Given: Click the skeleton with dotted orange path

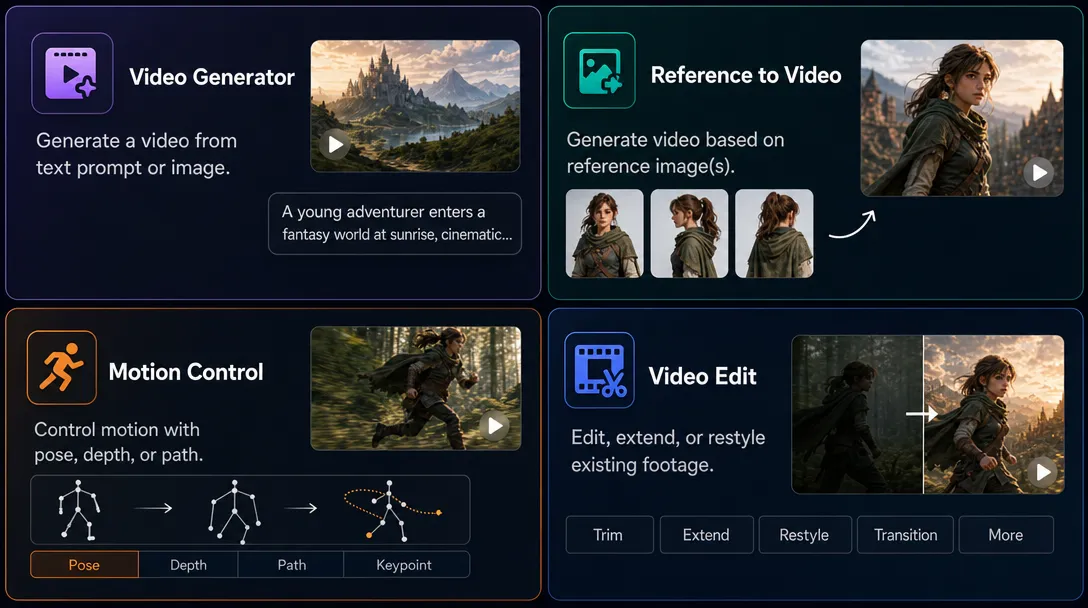Looking at the screenshot, I should point(392,510).
